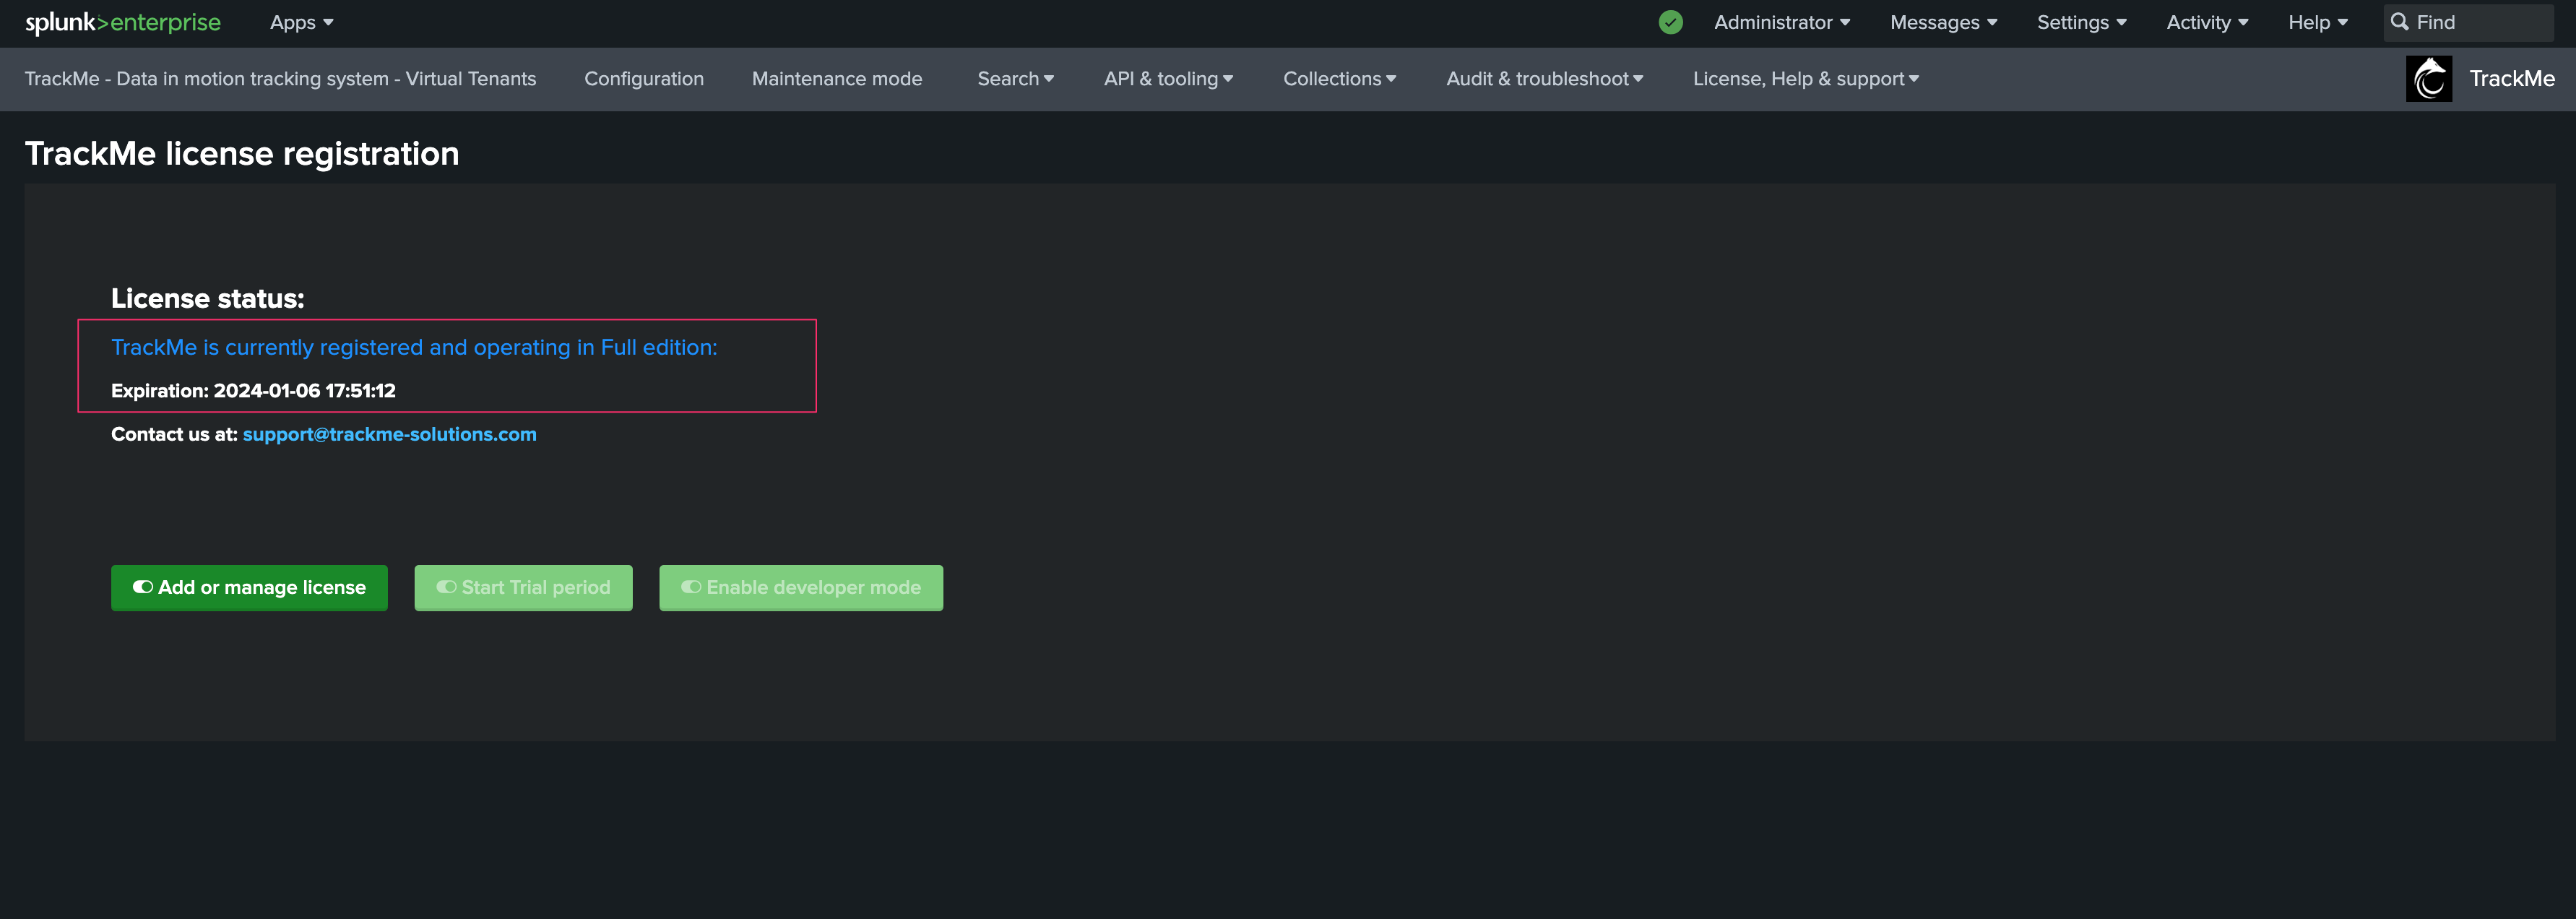
Task: Click the search magnifier icon in Find
Action: 2399,22
